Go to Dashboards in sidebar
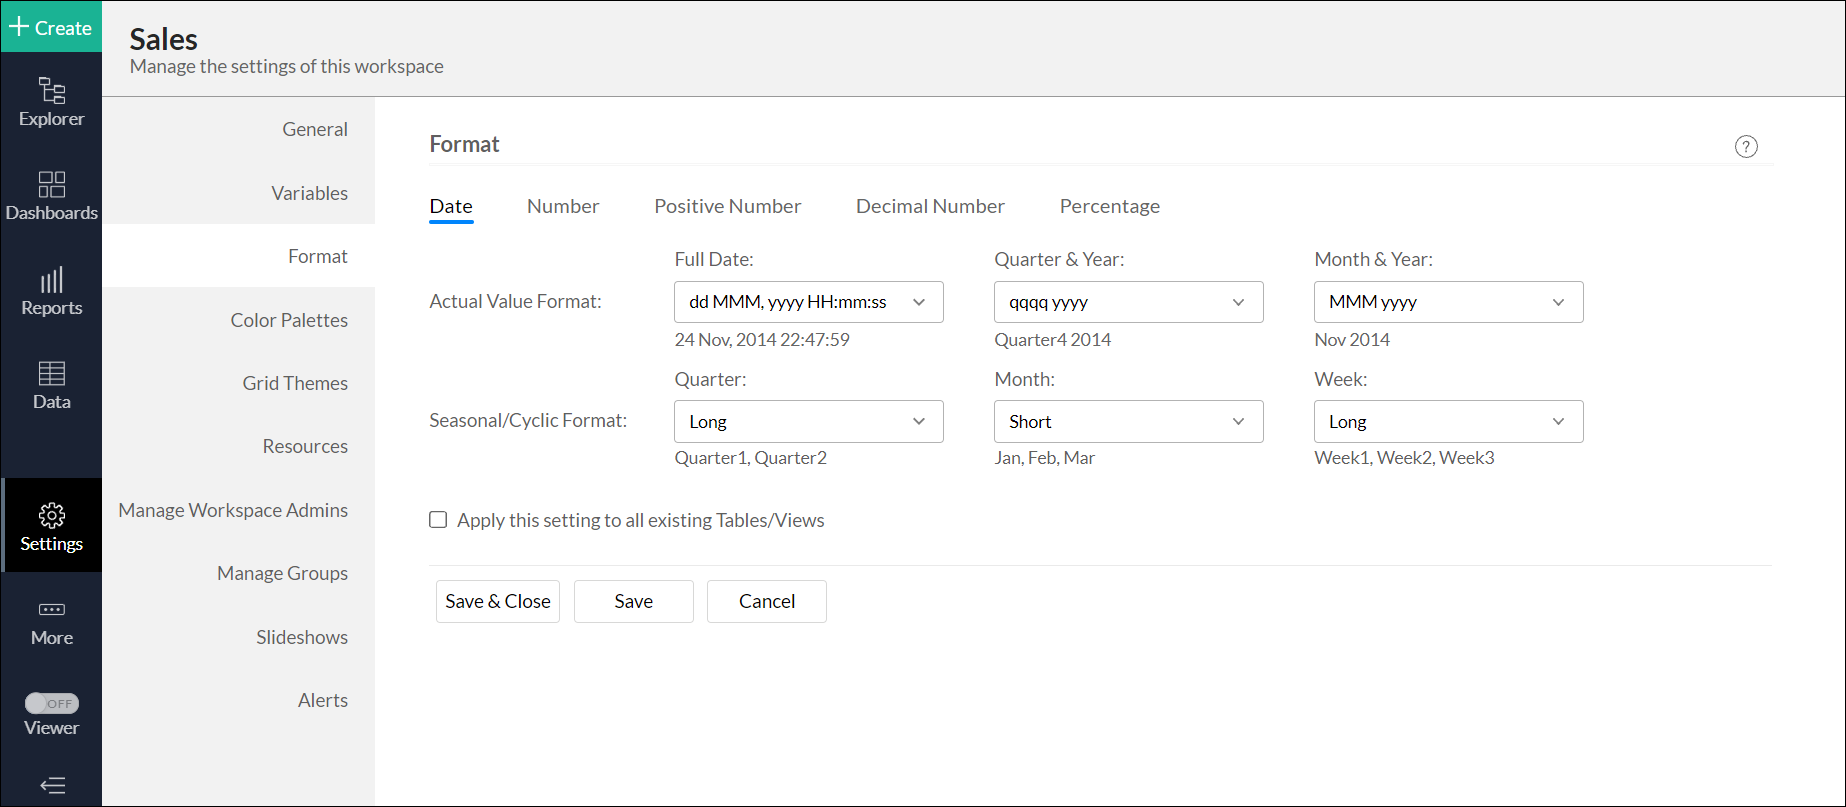The height and width of the screenshot is (807, 1846). click(51, 185)
